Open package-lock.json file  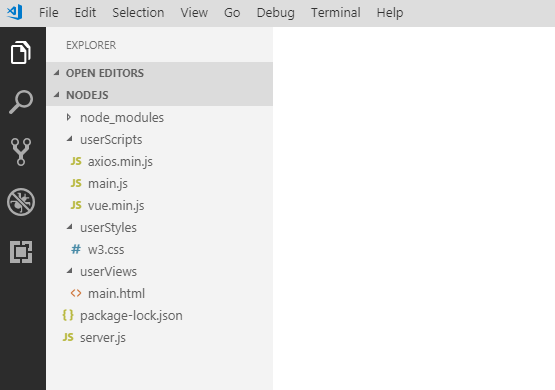pyautogui.click(x=131, y=315)
